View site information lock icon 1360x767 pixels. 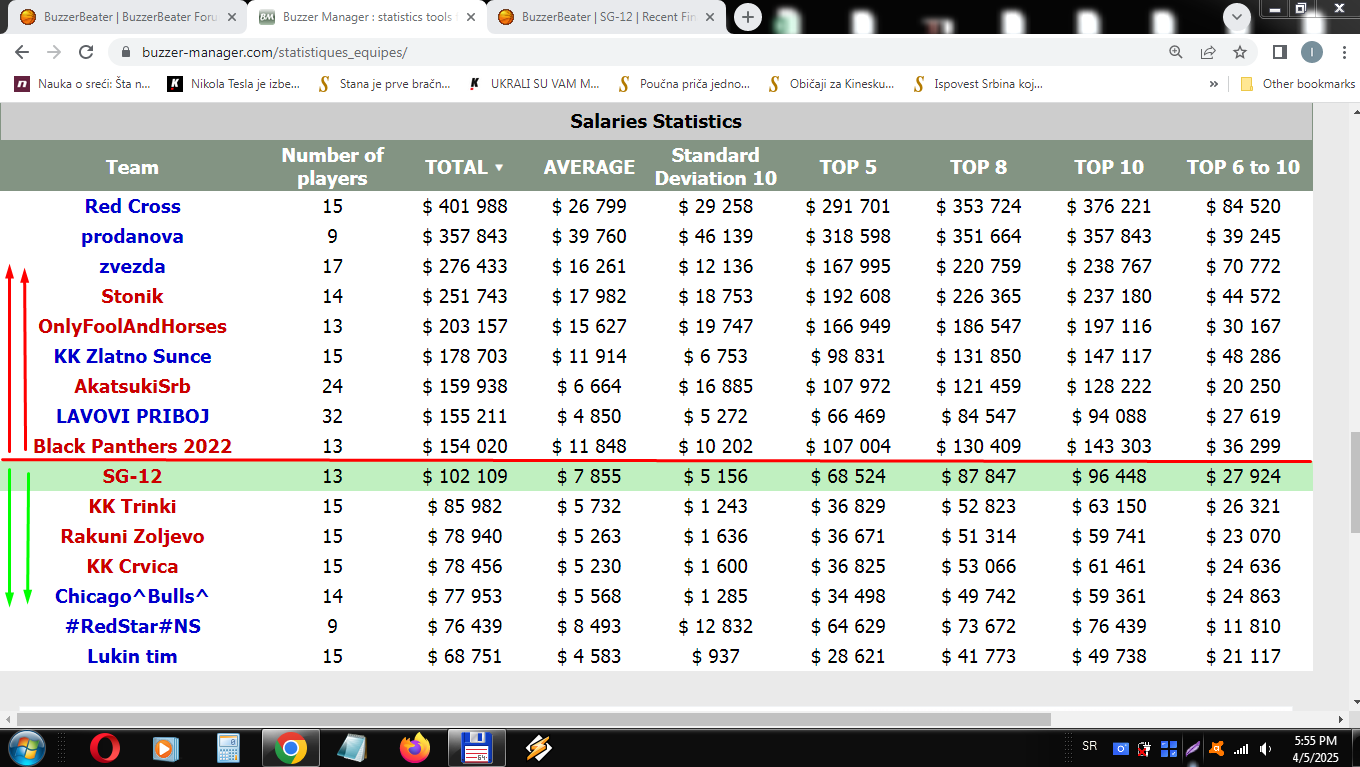(126, 52)
